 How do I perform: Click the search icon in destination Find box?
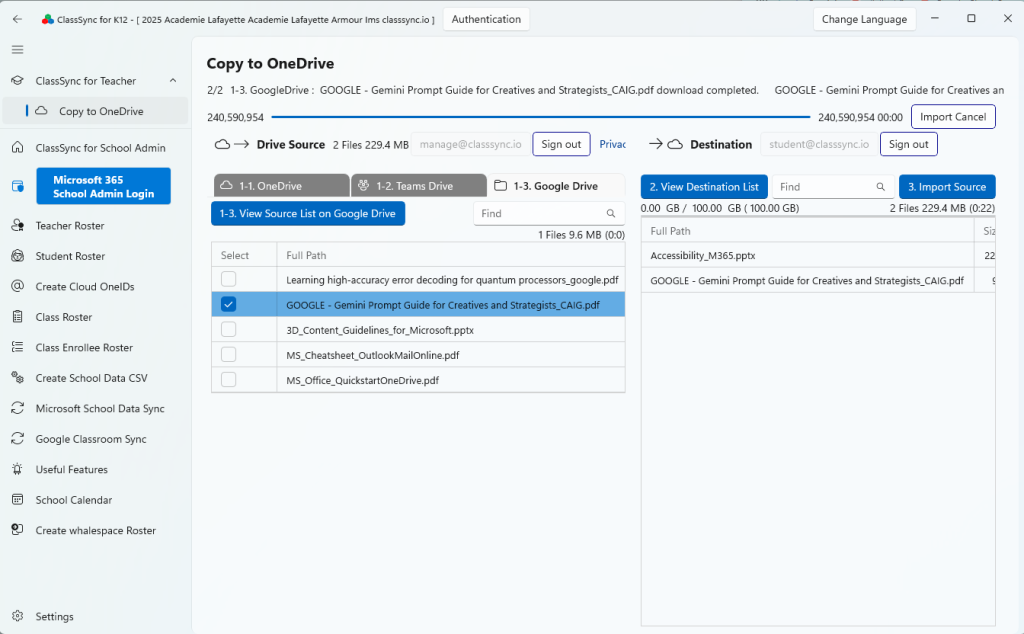click(880, 187)
